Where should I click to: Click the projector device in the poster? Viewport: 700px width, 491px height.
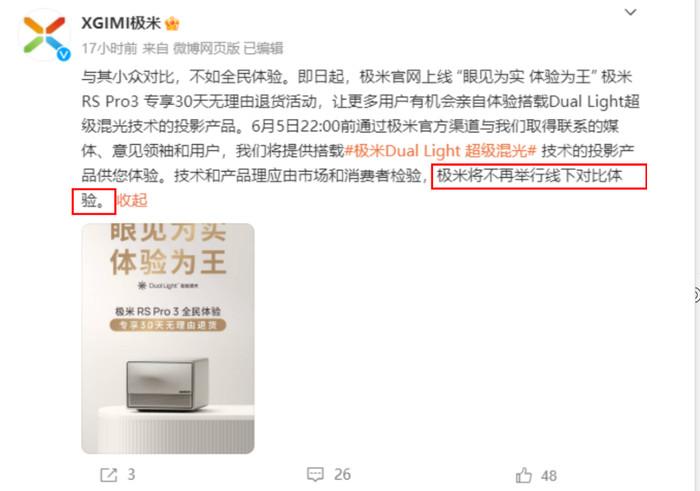168,385
